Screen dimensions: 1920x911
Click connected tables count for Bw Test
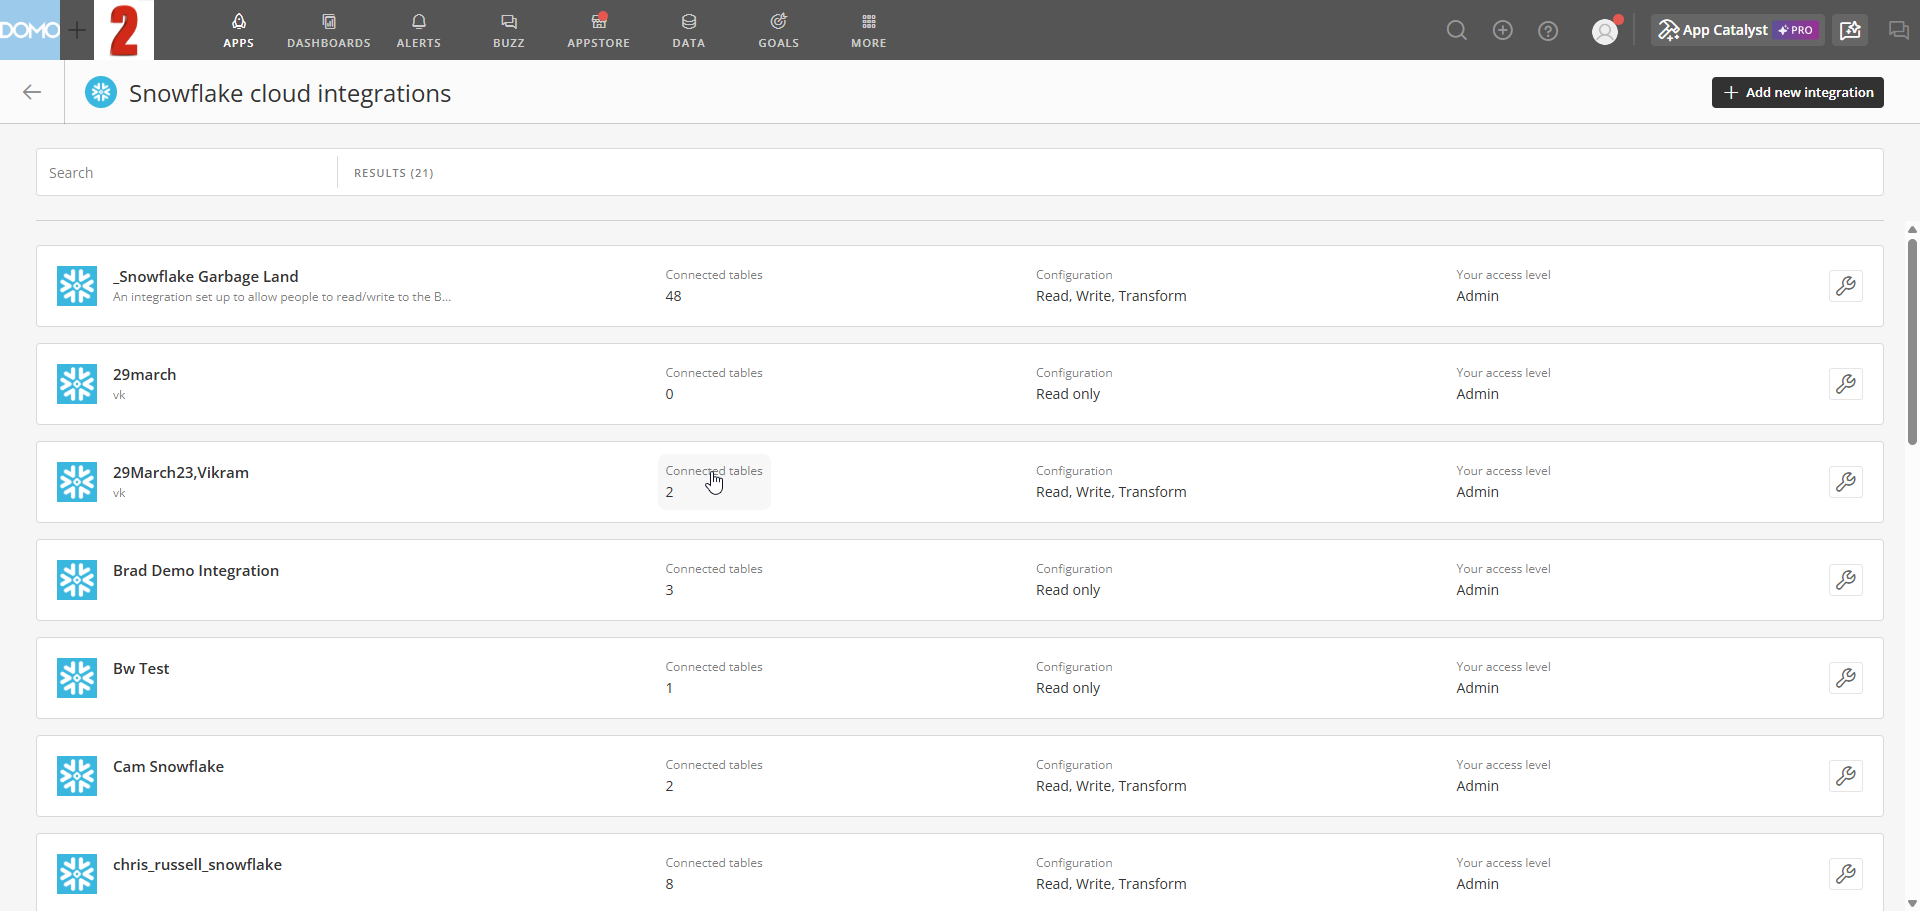[669, 688]
